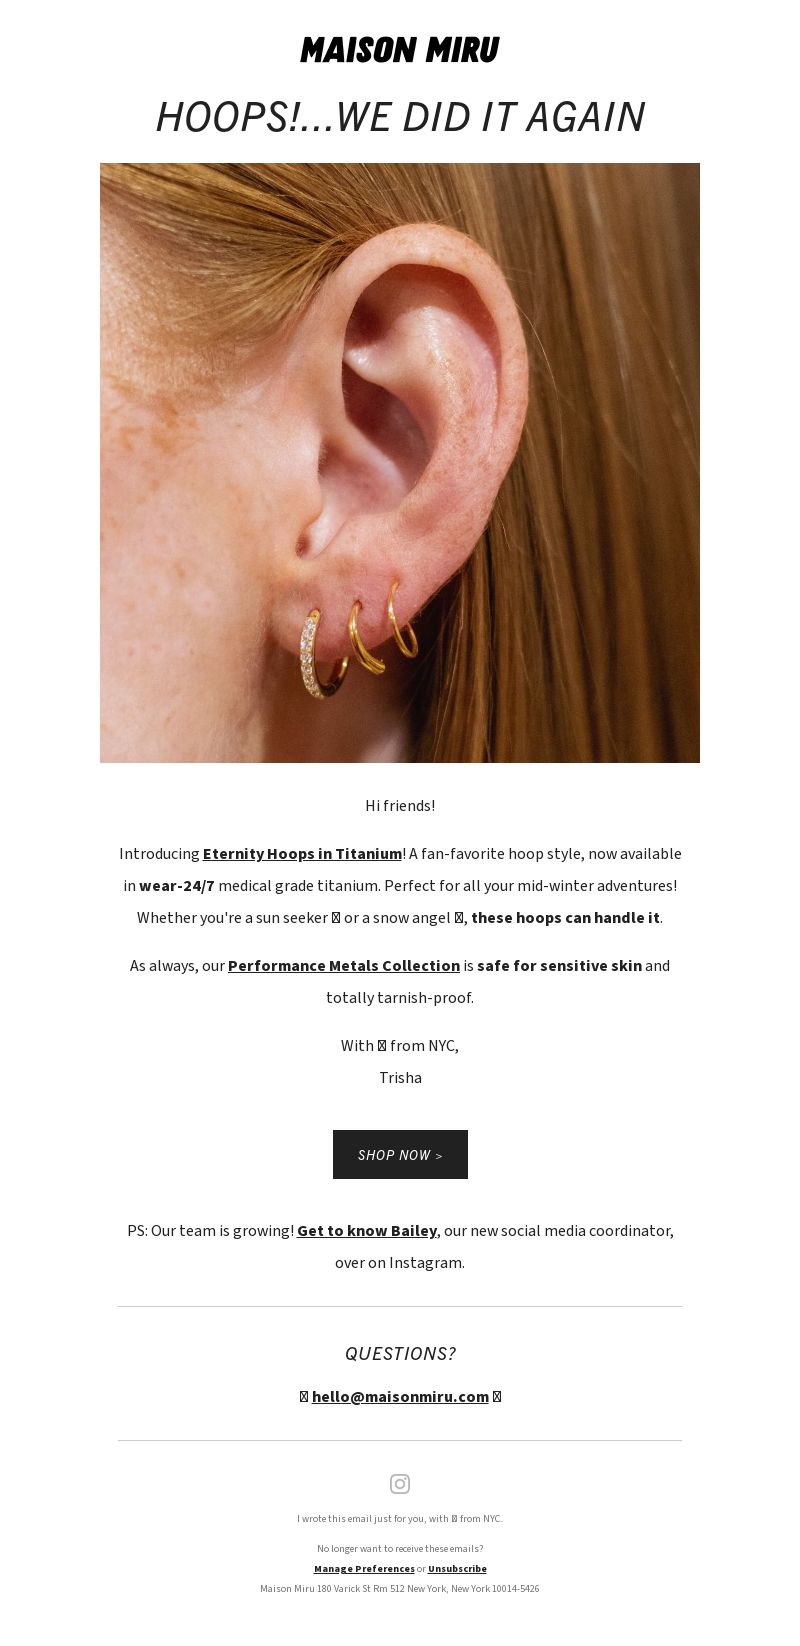Click the middle gold hoop in photo
The image size is (800, 1646).
[x=364, y=638]
